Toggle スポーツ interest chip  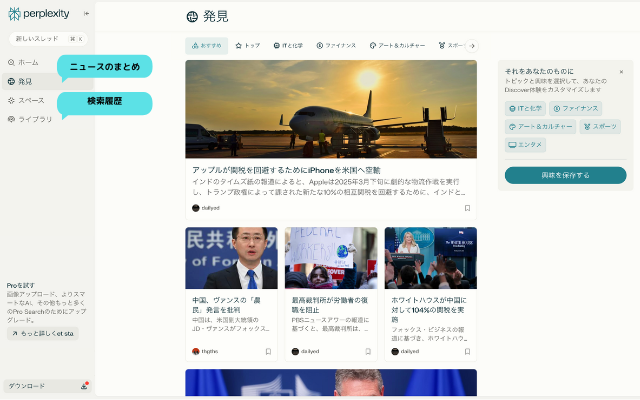600,127
